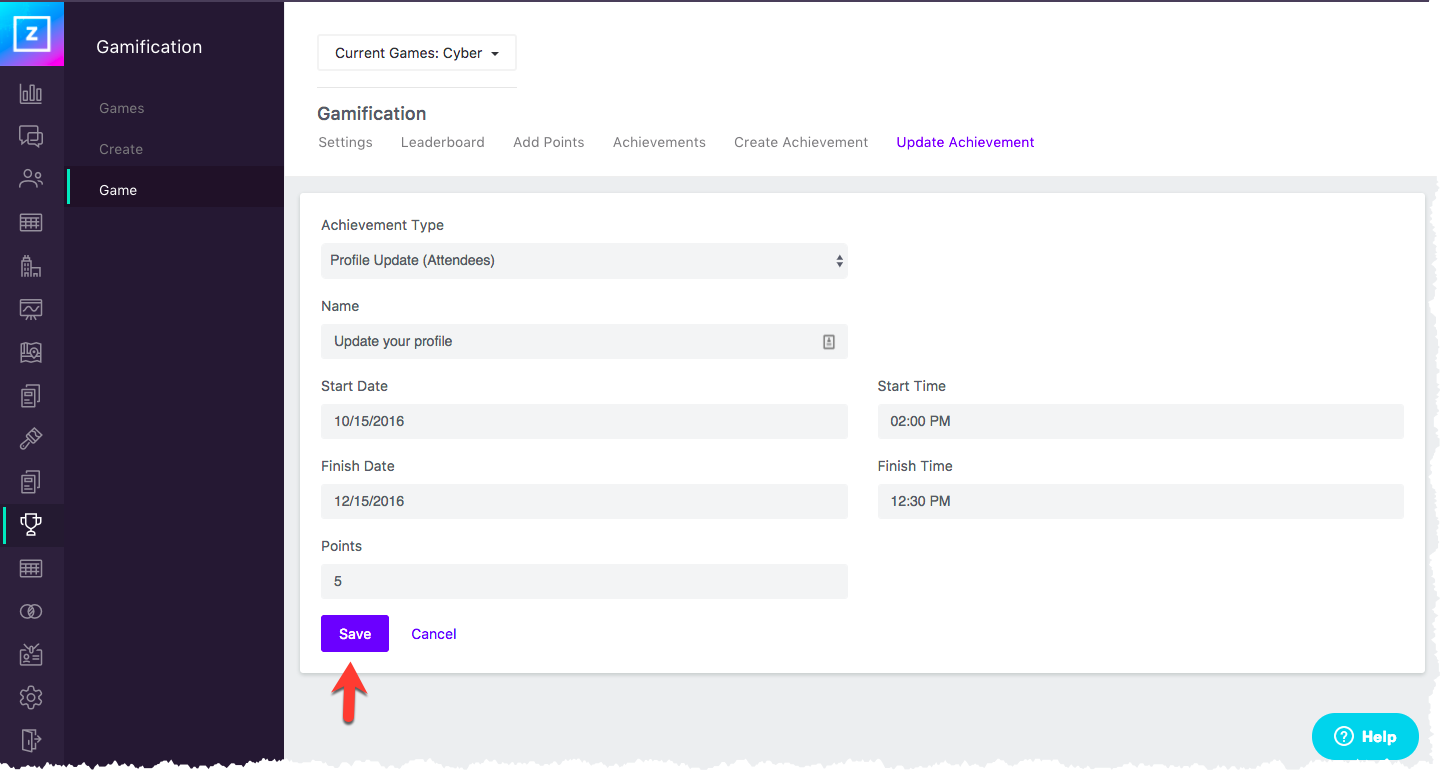
Task: Click the Start Date field
Action: pos(584,421)
